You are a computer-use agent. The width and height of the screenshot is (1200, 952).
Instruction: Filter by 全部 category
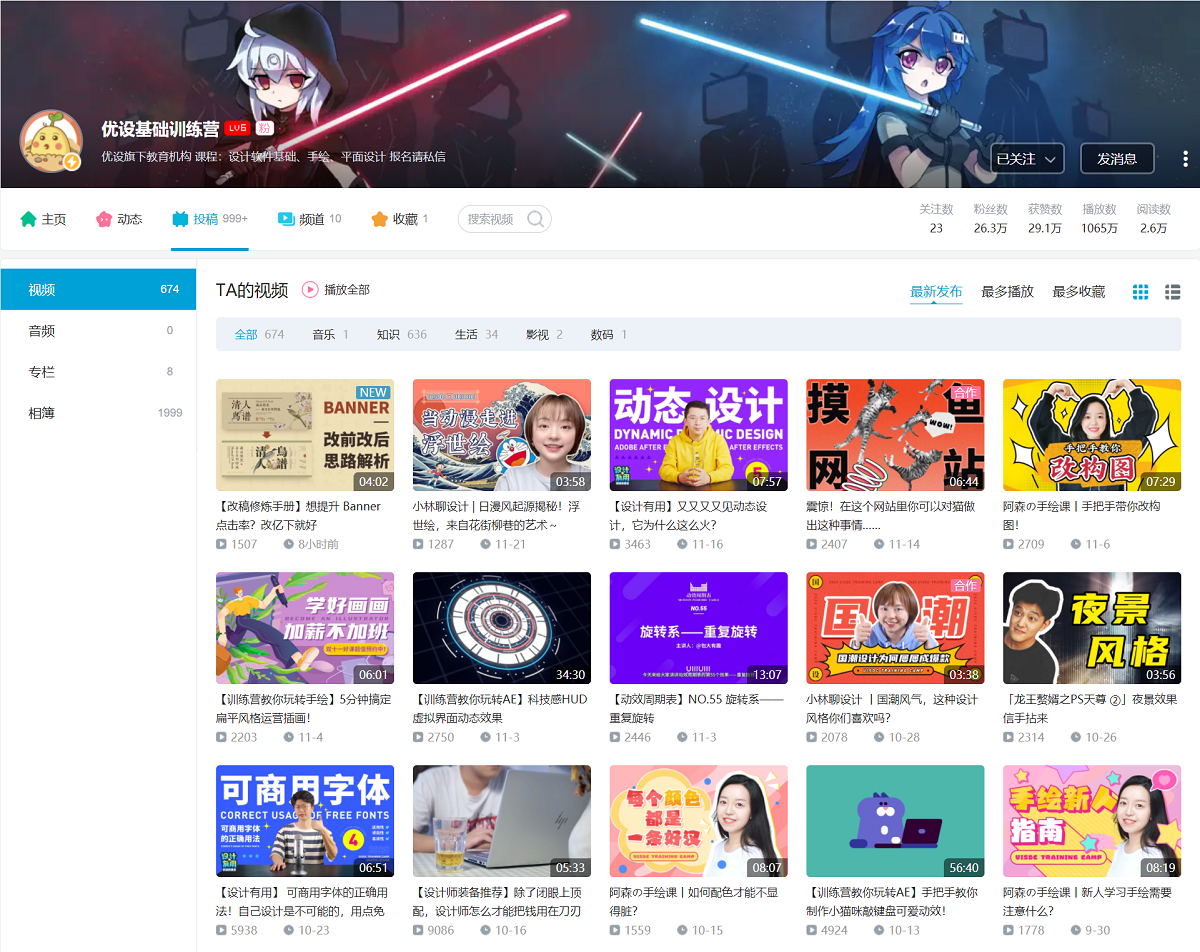pos(259,334)
